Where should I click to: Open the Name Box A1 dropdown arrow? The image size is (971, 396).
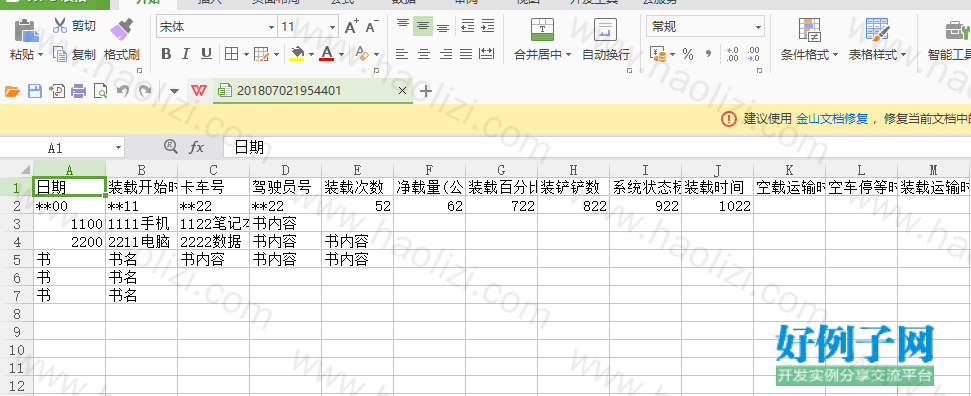pyautogui.click(x=118, y=148)
